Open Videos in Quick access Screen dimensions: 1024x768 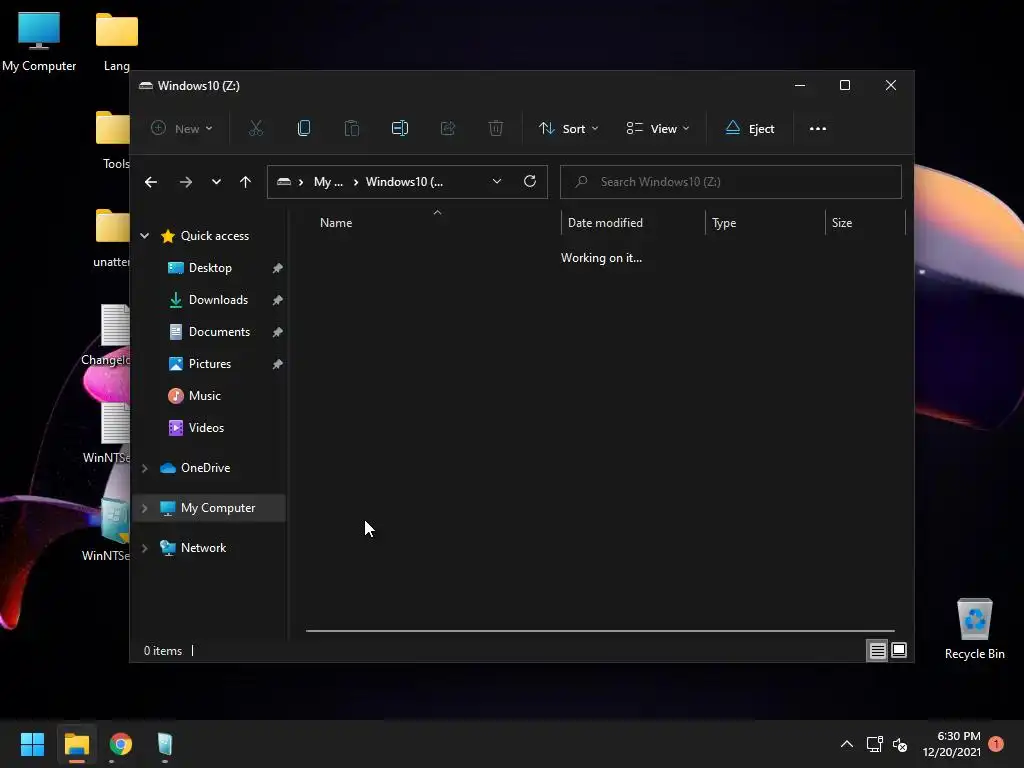(x=206, y=428)
